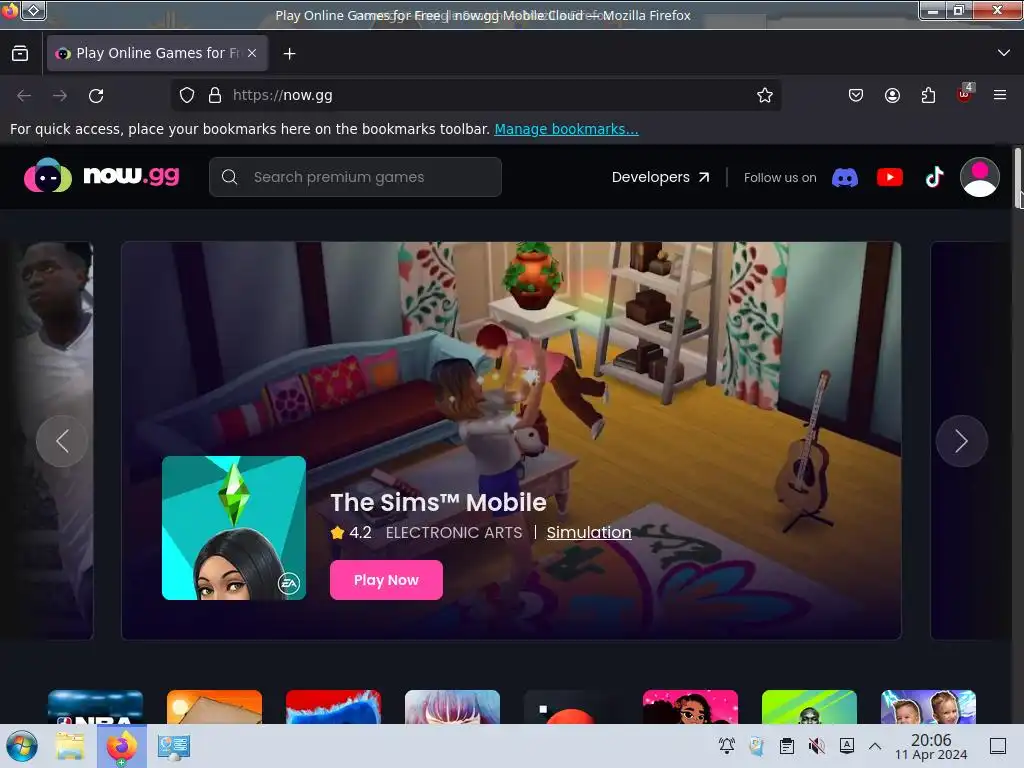This screenshot has width=1024, height=768.
Task: Expand the list all tabs chevron
Action: (x=1004, y=53)
